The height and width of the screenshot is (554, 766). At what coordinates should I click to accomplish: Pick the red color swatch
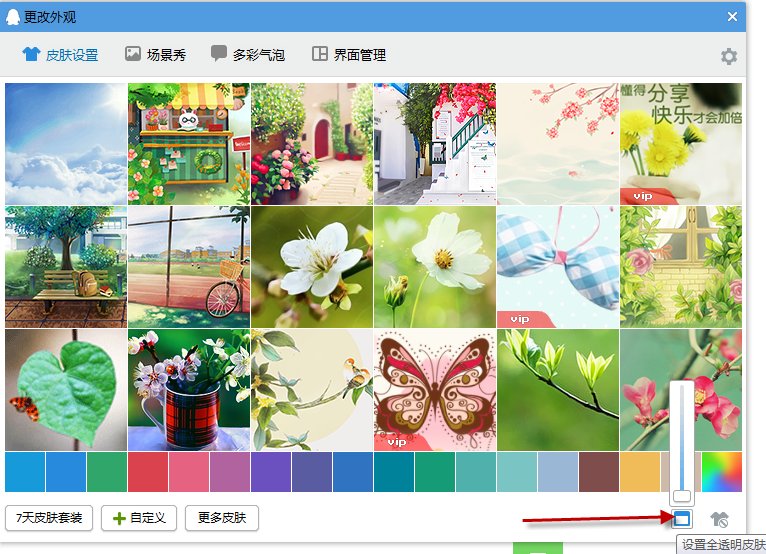tap(148, 472)
